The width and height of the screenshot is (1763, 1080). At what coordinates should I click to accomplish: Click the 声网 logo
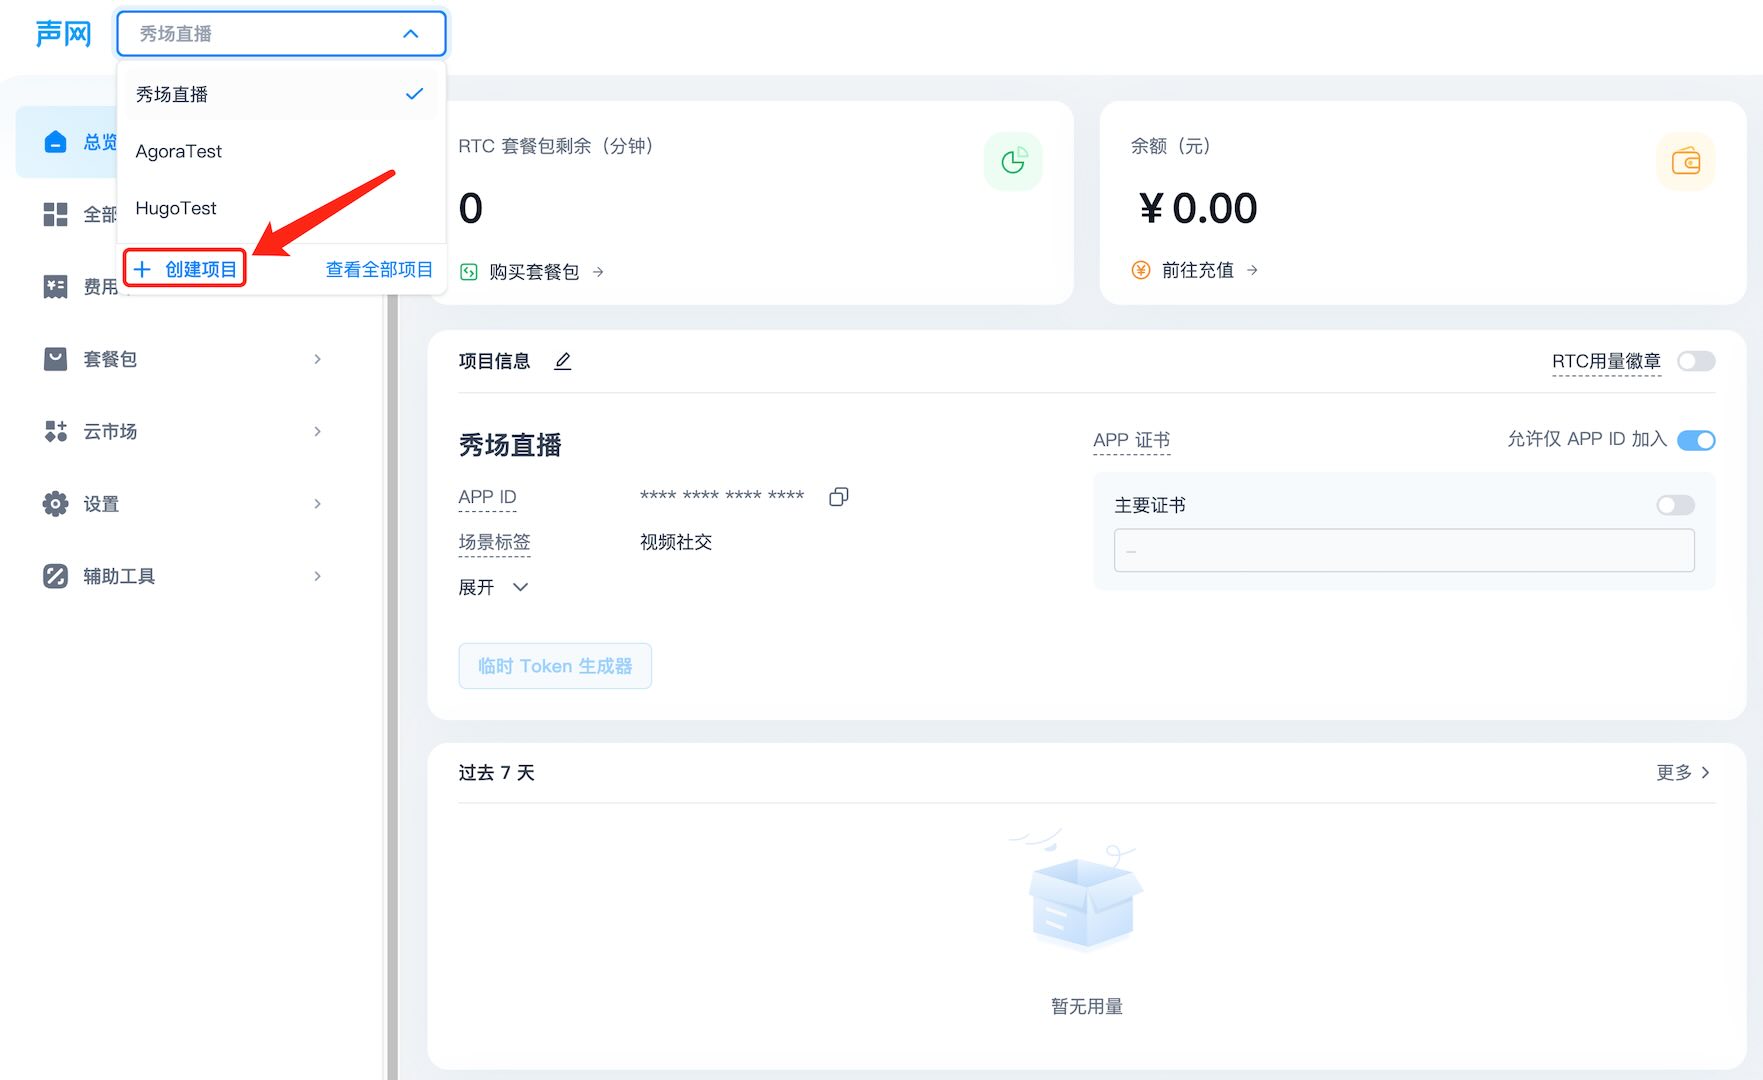tap(63, 33)
